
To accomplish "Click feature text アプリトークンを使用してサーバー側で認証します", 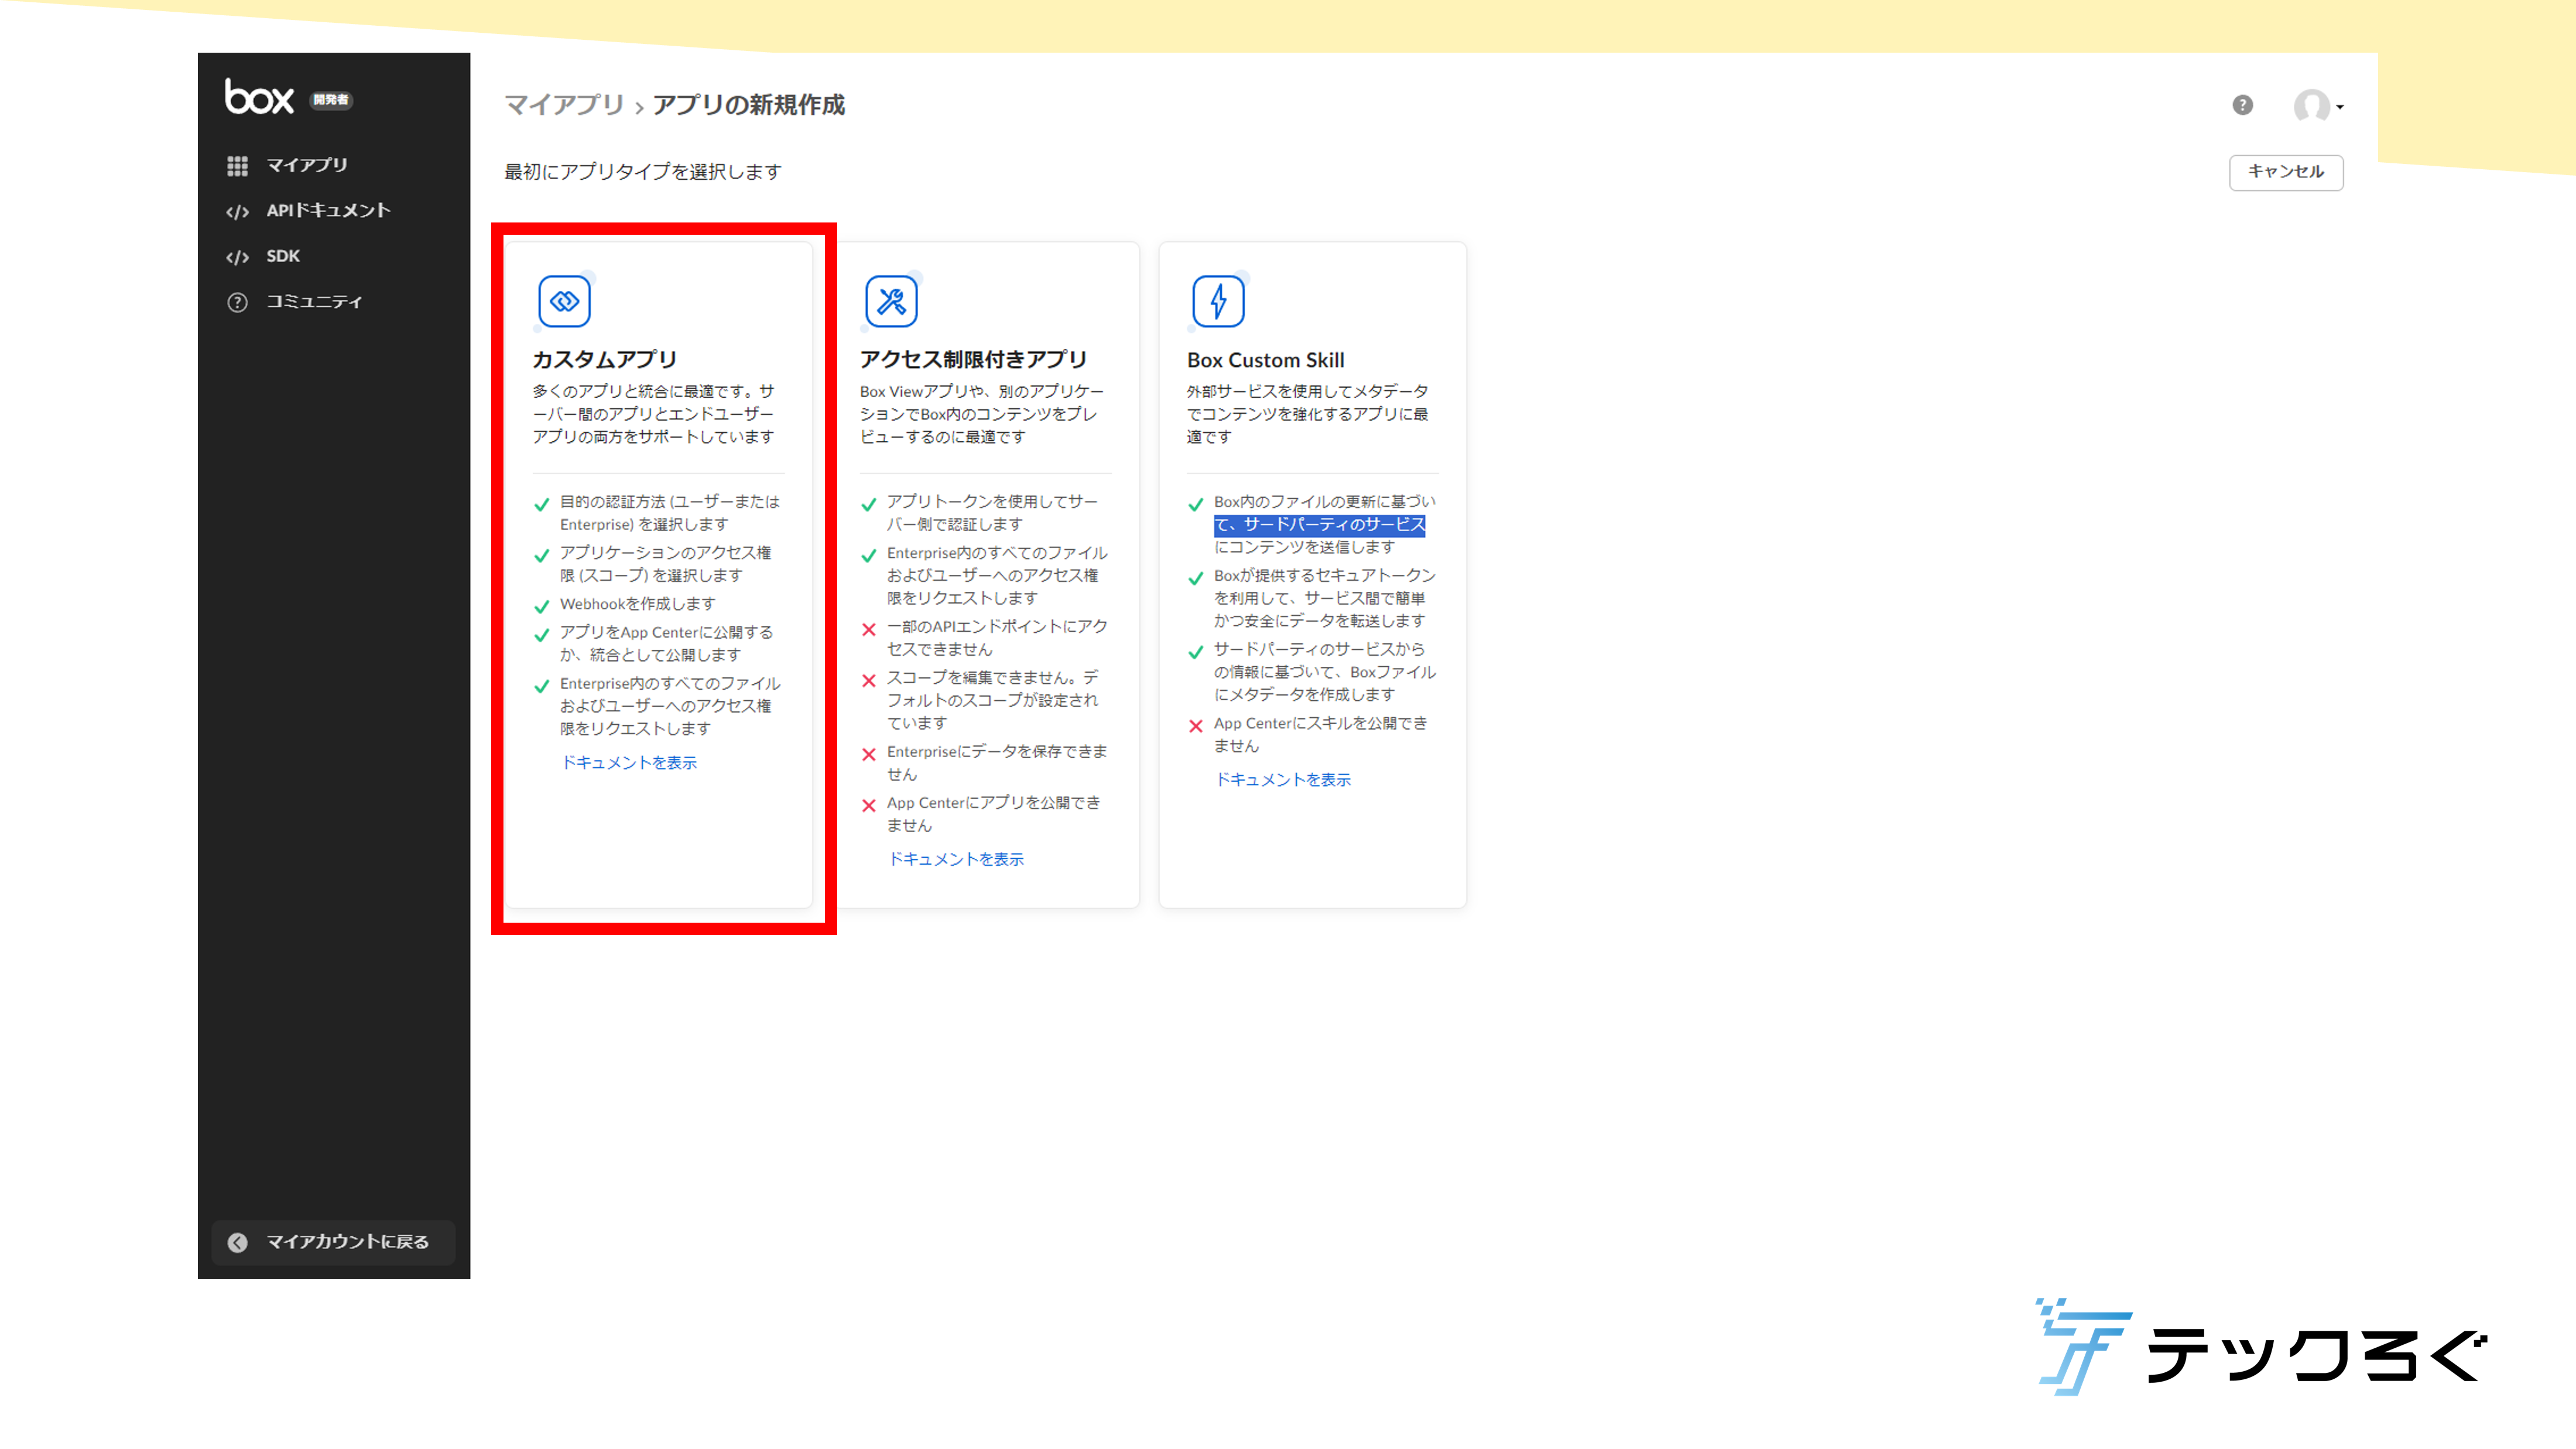I will click(x=992, y=513).
